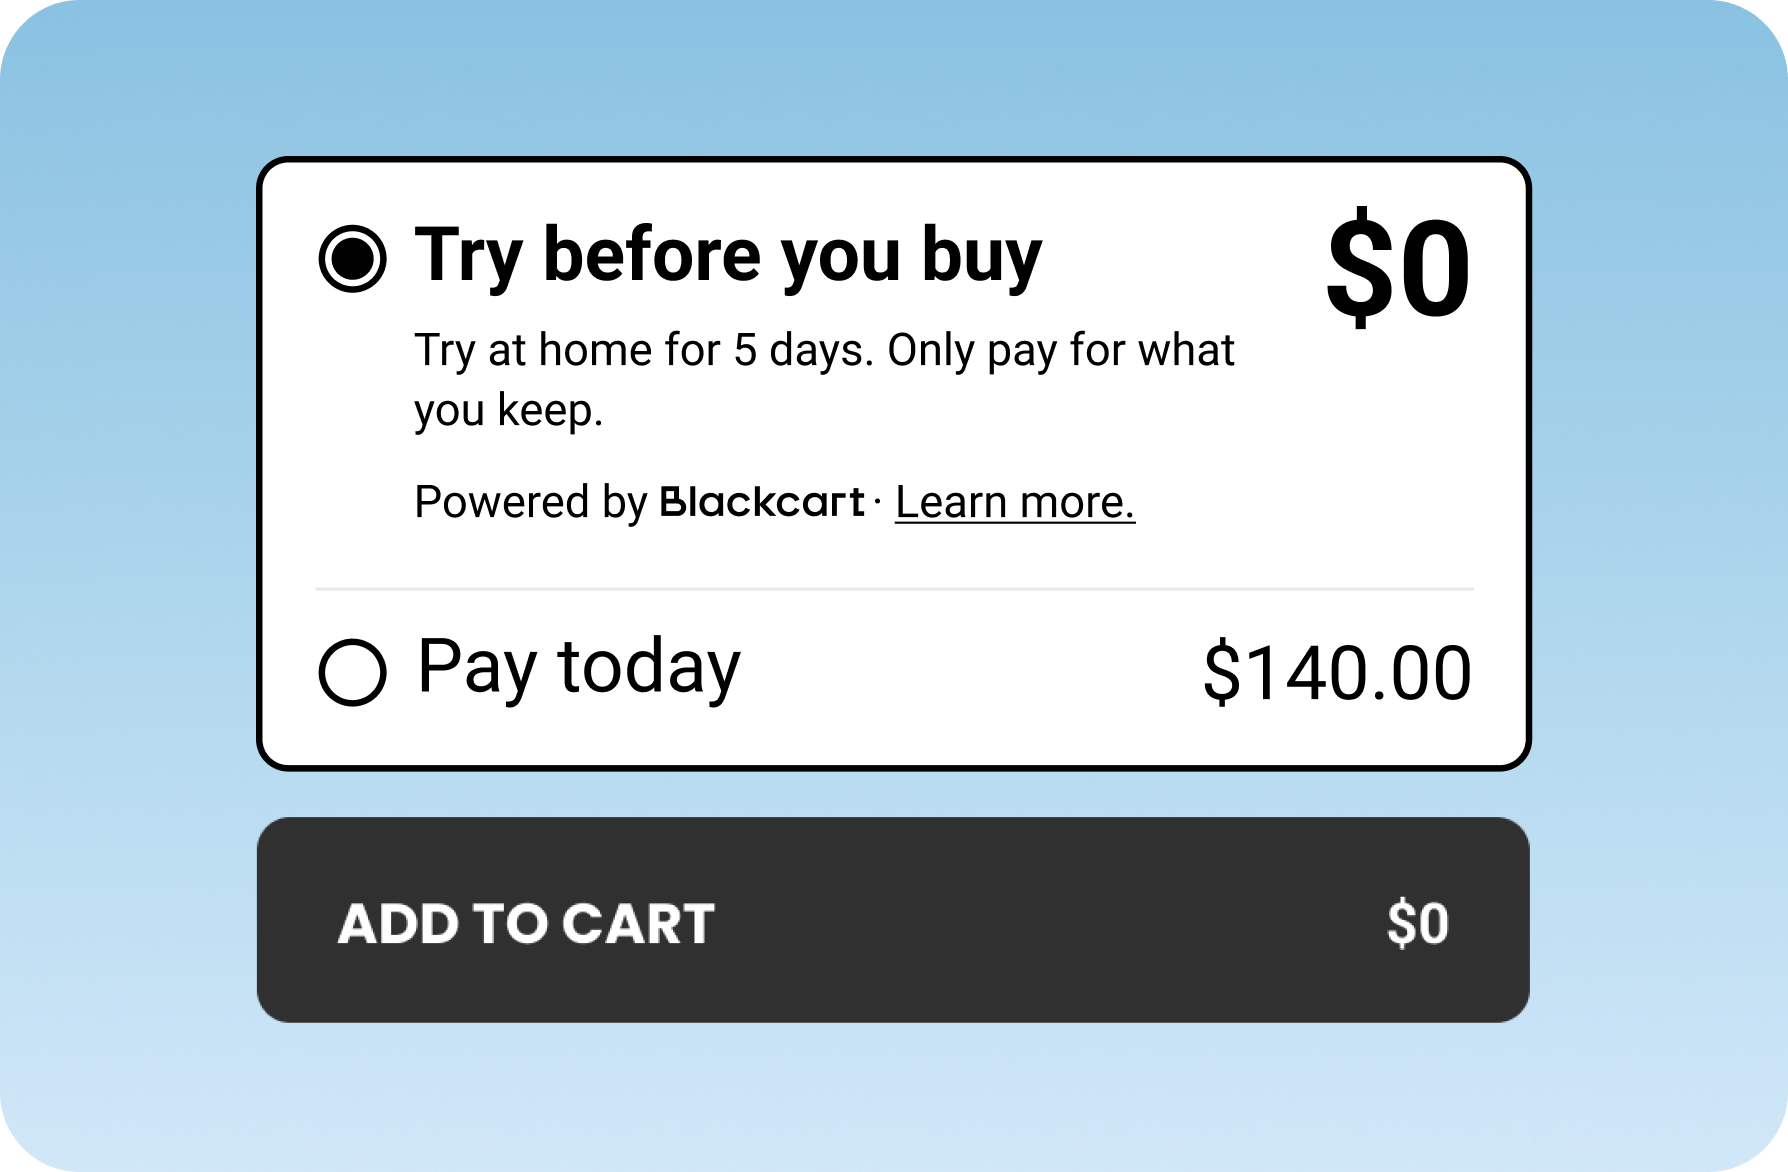Select the Try before you buy radio button
Image resolution: width=1788 pixels, height=1172 pixels.
[x=352, y=258]
